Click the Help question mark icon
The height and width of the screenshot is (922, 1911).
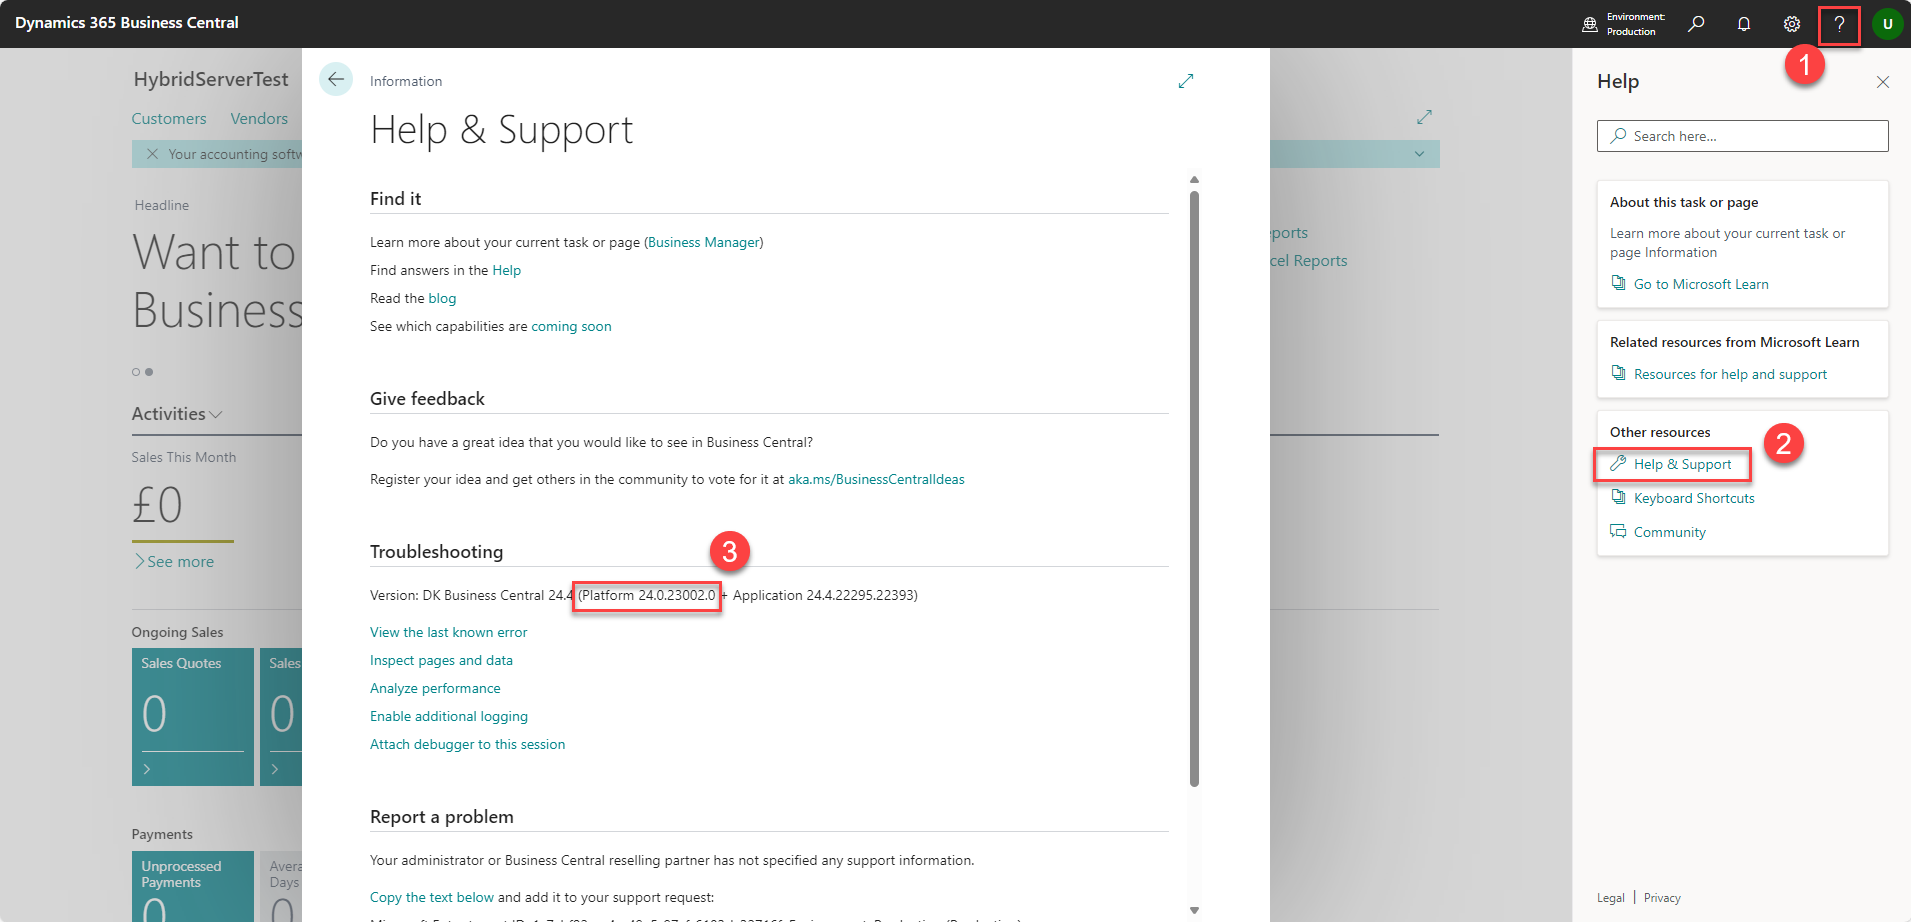[1839, 24]
